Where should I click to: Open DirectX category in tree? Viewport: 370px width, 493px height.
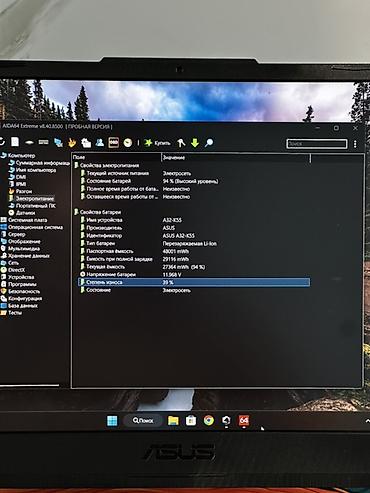pos(13,270)
